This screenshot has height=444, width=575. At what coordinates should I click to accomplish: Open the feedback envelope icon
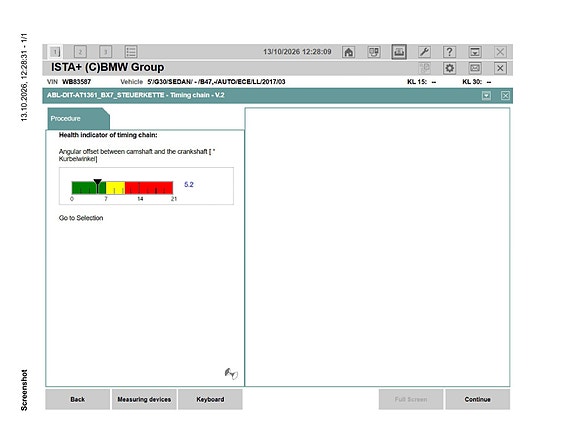tap(475, 68)
